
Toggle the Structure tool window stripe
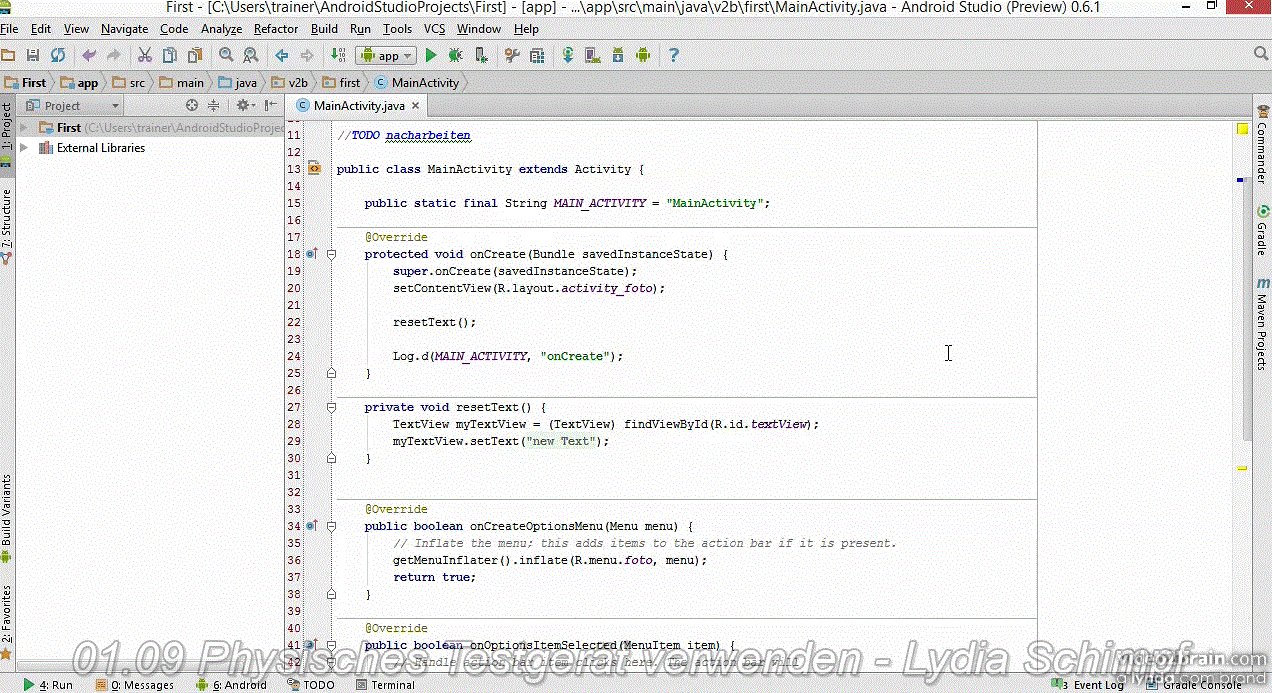point(7,225)
